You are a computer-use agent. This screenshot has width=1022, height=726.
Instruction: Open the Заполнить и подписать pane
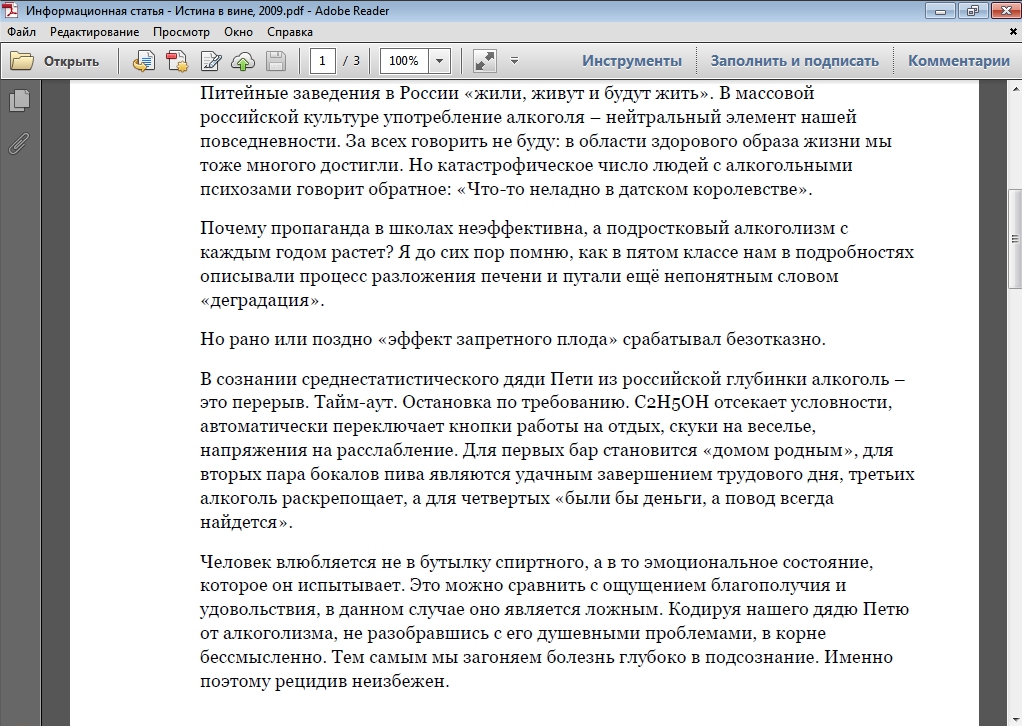795,61
